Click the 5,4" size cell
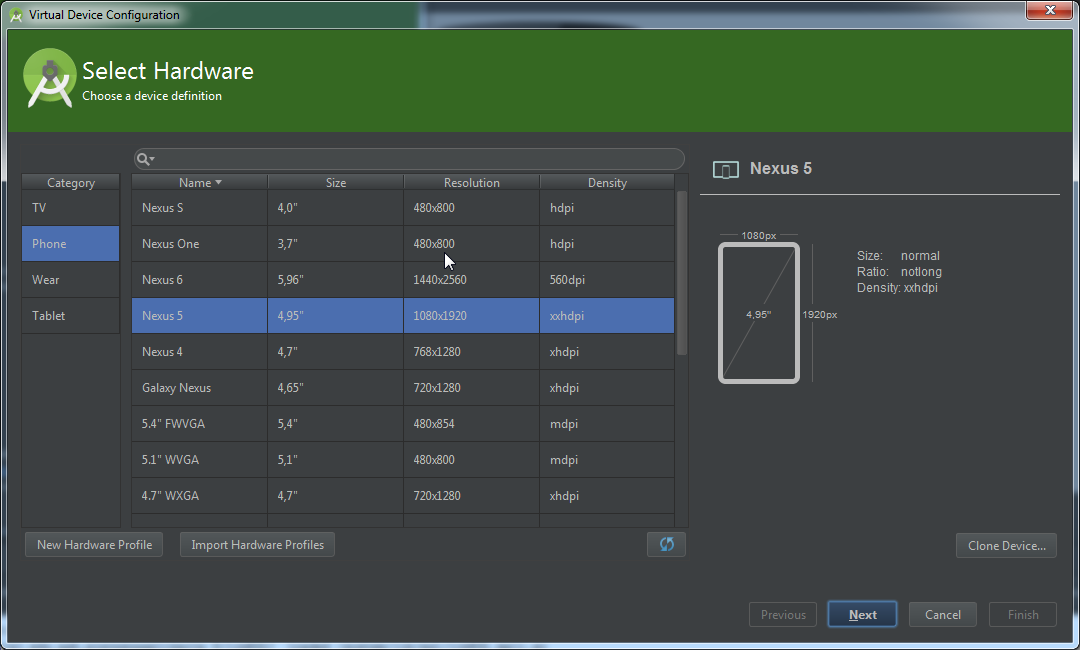The height and width of the screenshot is (650, 1080). [x=335, y=423]
